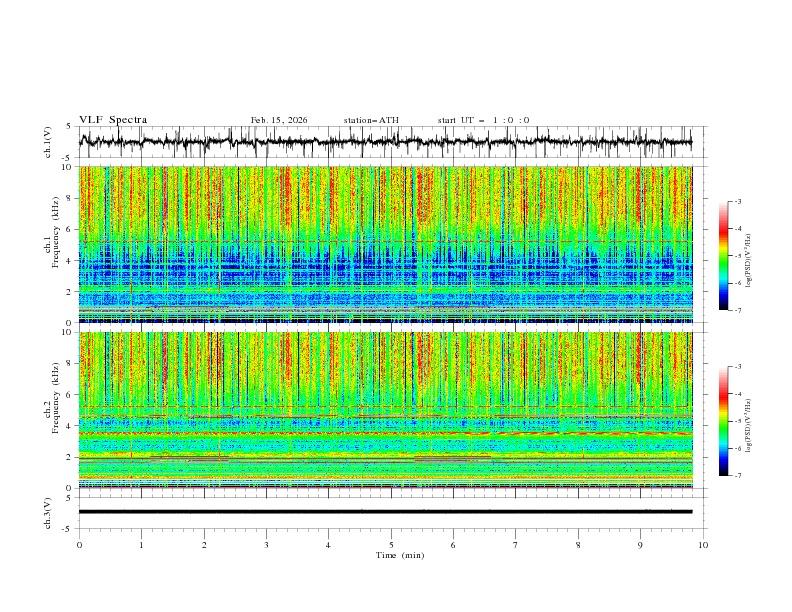This screenshot has height=612, width=792.
Task: Click the "-7" tick of the ch.1 colorbar
Action: 737,310
